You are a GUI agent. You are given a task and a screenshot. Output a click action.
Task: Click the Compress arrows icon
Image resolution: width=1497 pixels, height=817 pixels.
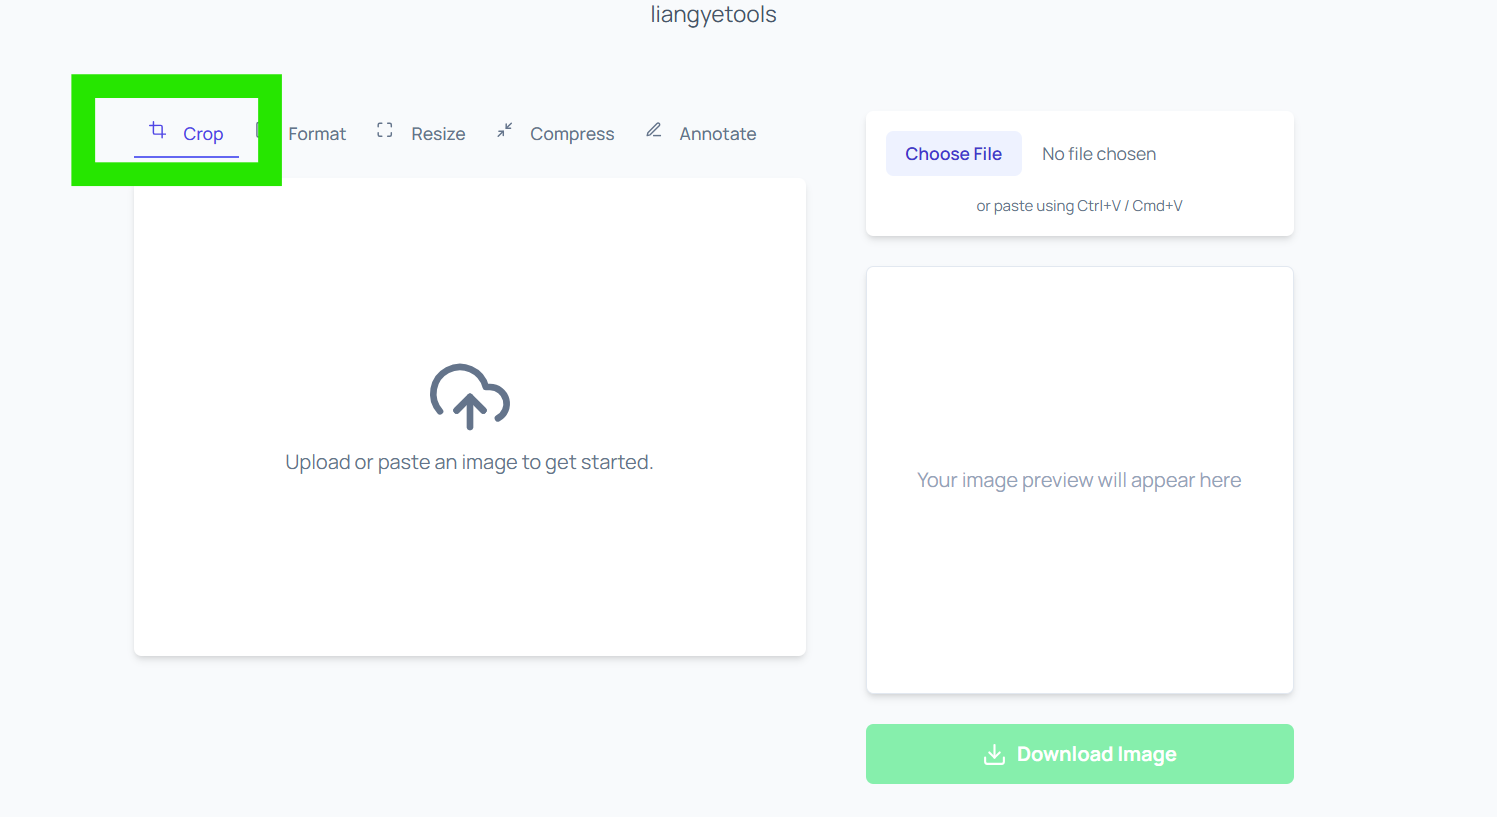[x=504, y=130]
